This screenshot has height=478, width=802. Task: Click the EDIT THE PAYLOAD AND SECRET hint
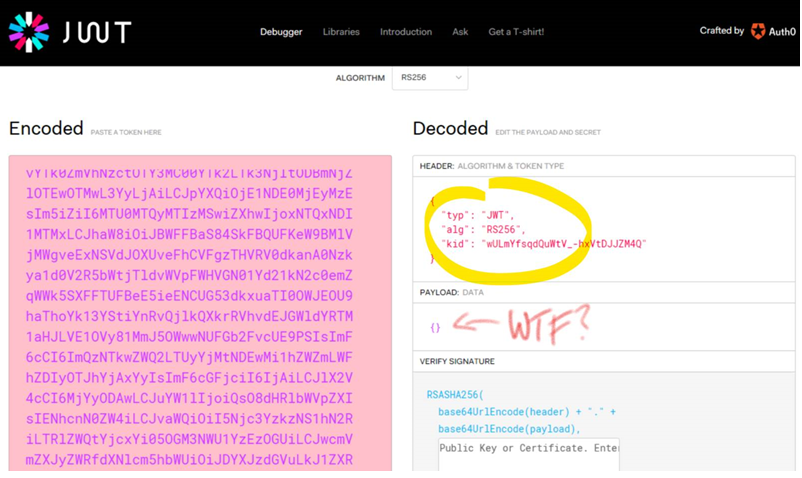click(x=548, y=132)
